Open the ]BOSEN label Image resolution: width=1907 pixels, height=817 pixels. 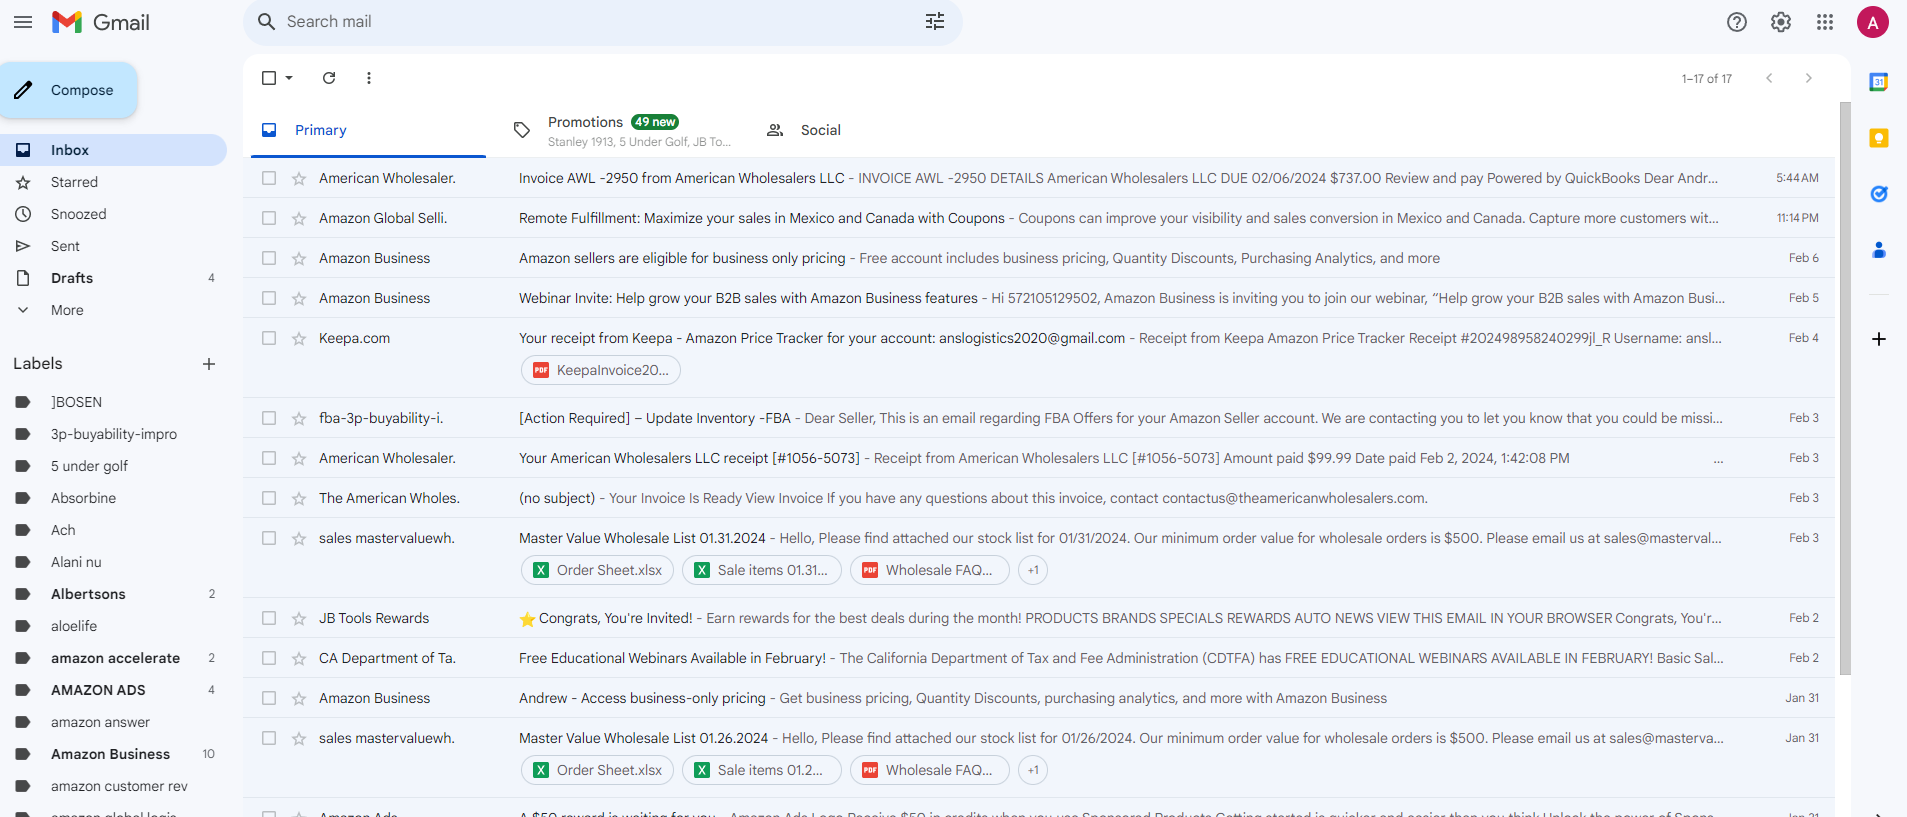pyautogui.click(x=113, y=402)
